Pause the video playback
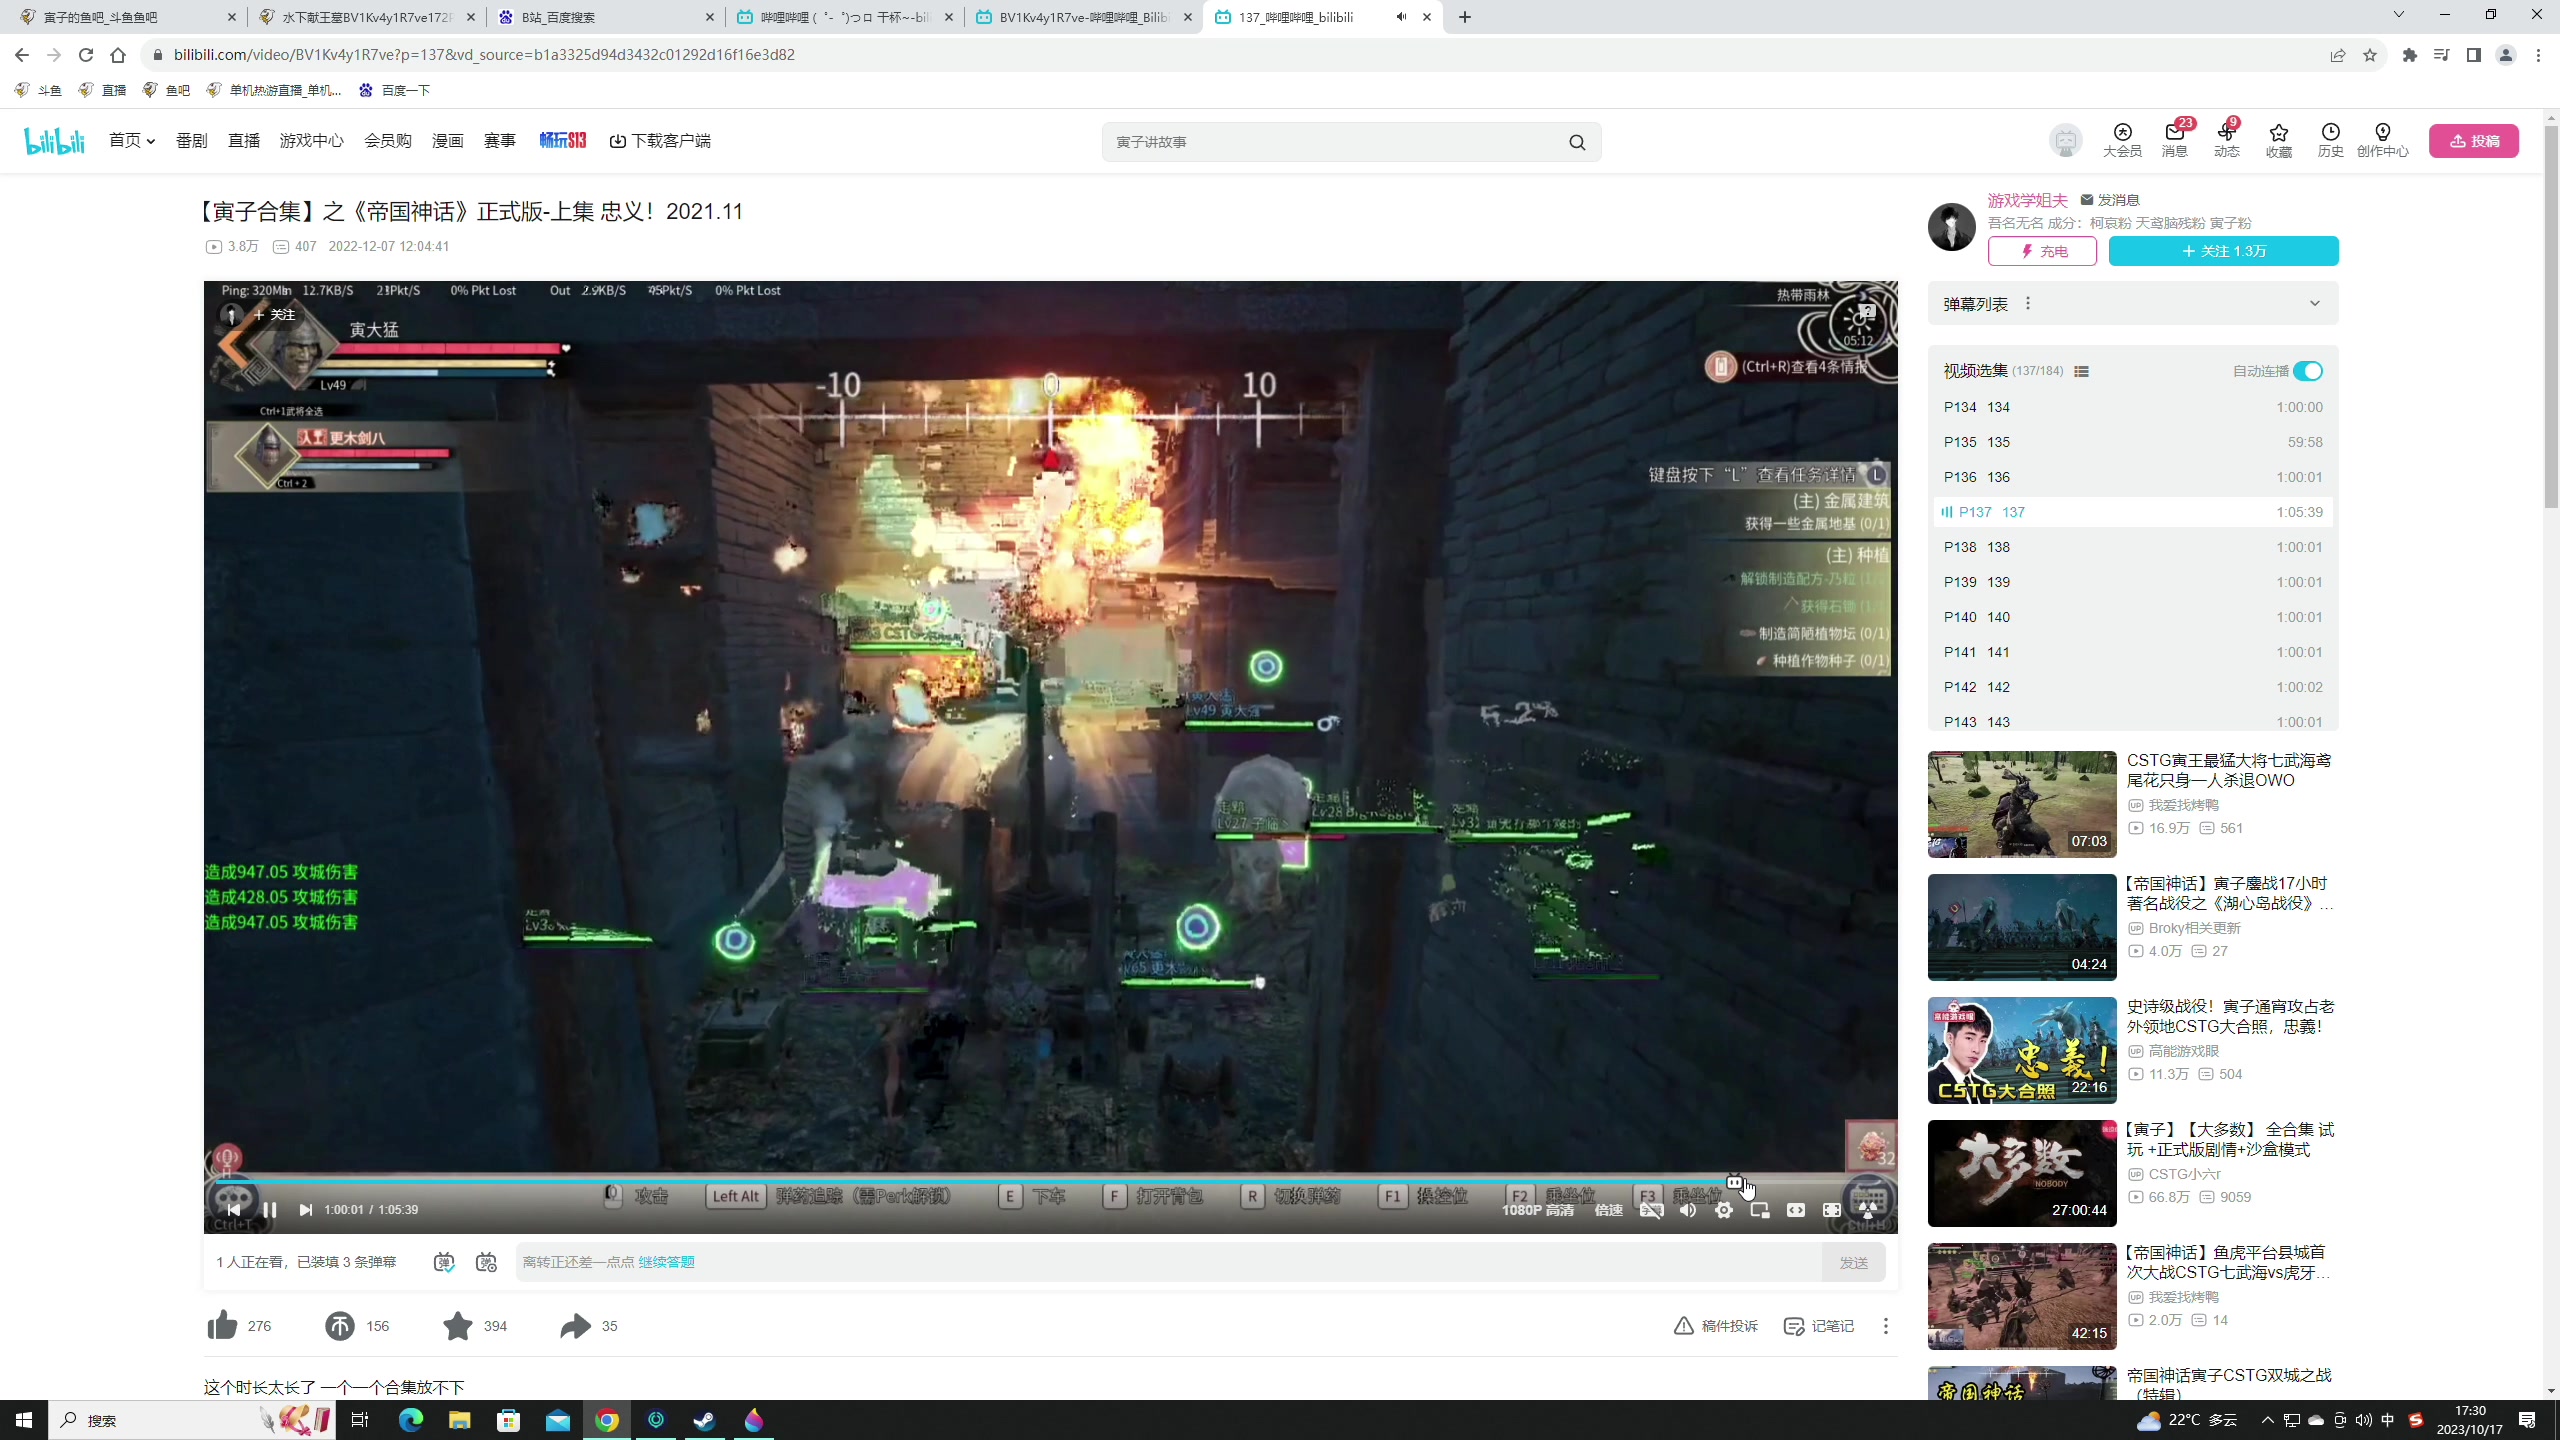This screenshot has width=2560, height=1440. [x=269, y=1210]
